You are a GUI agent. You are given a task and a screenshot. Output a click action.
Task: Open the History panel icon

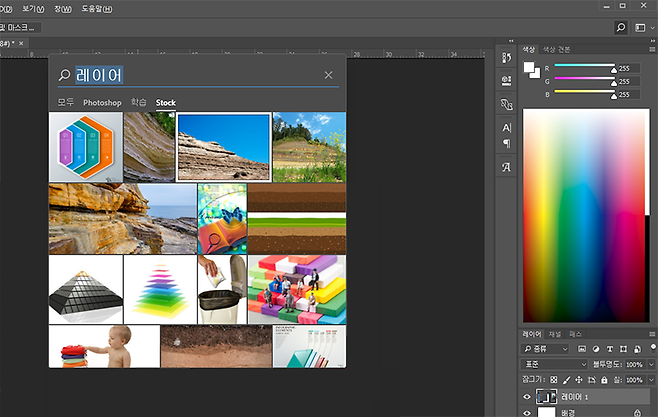506,60
